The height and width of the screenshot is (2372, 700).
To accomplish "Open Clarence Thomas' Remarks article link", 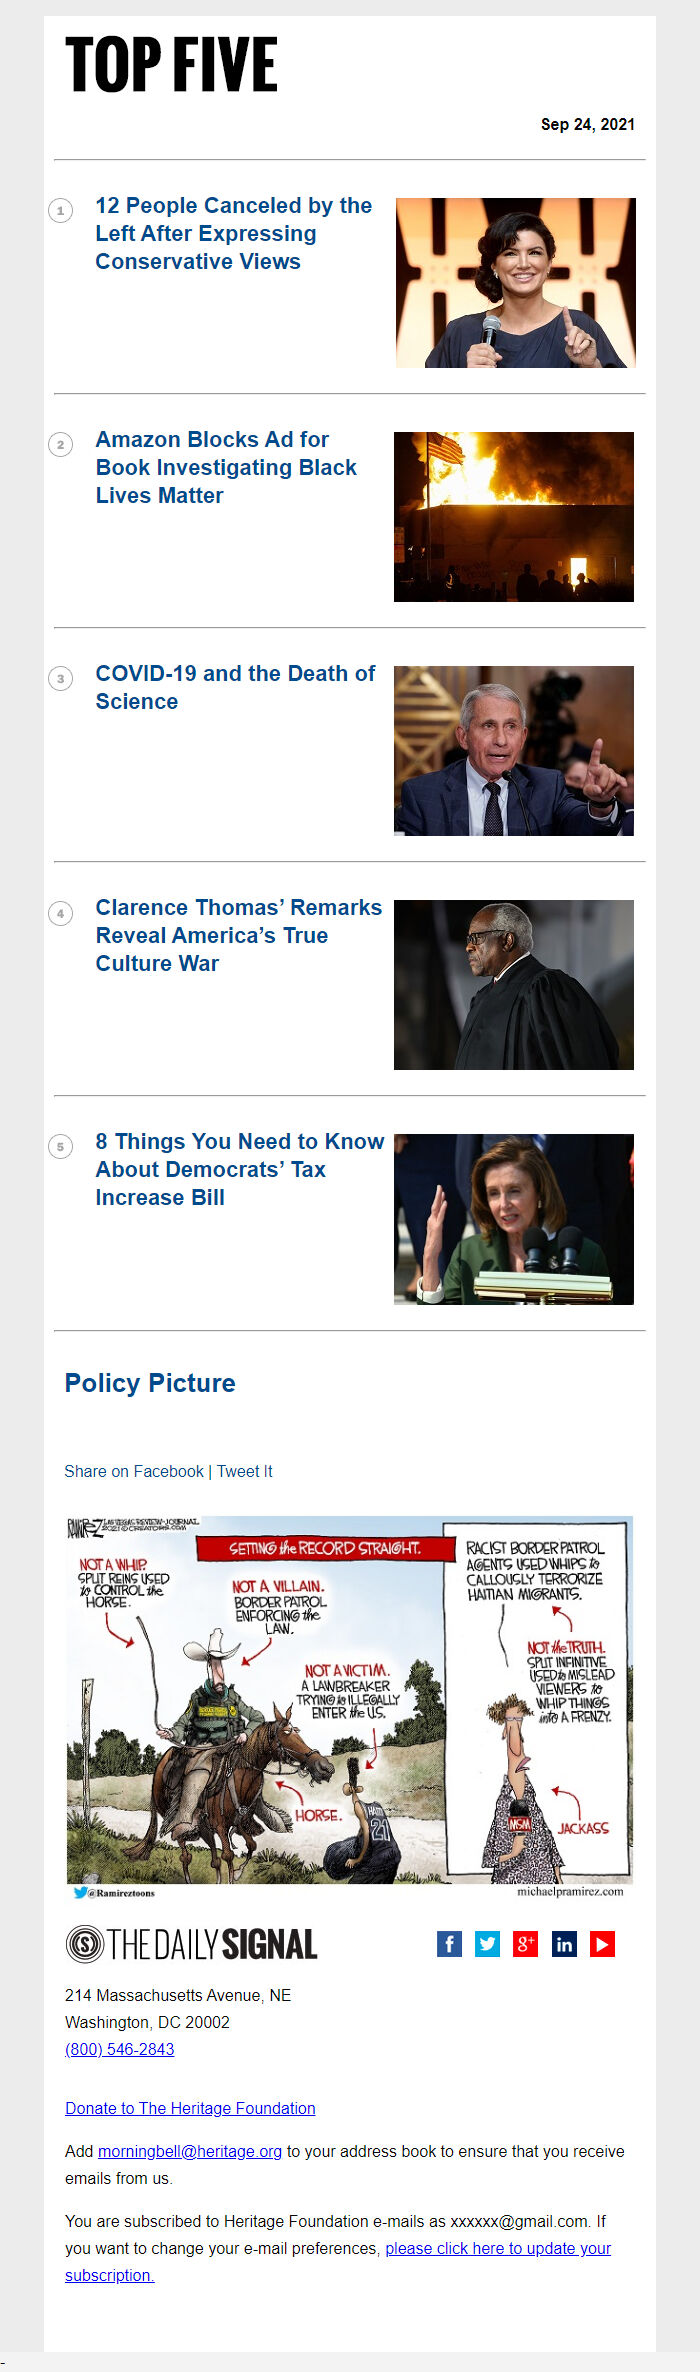I will coord(238,935).
